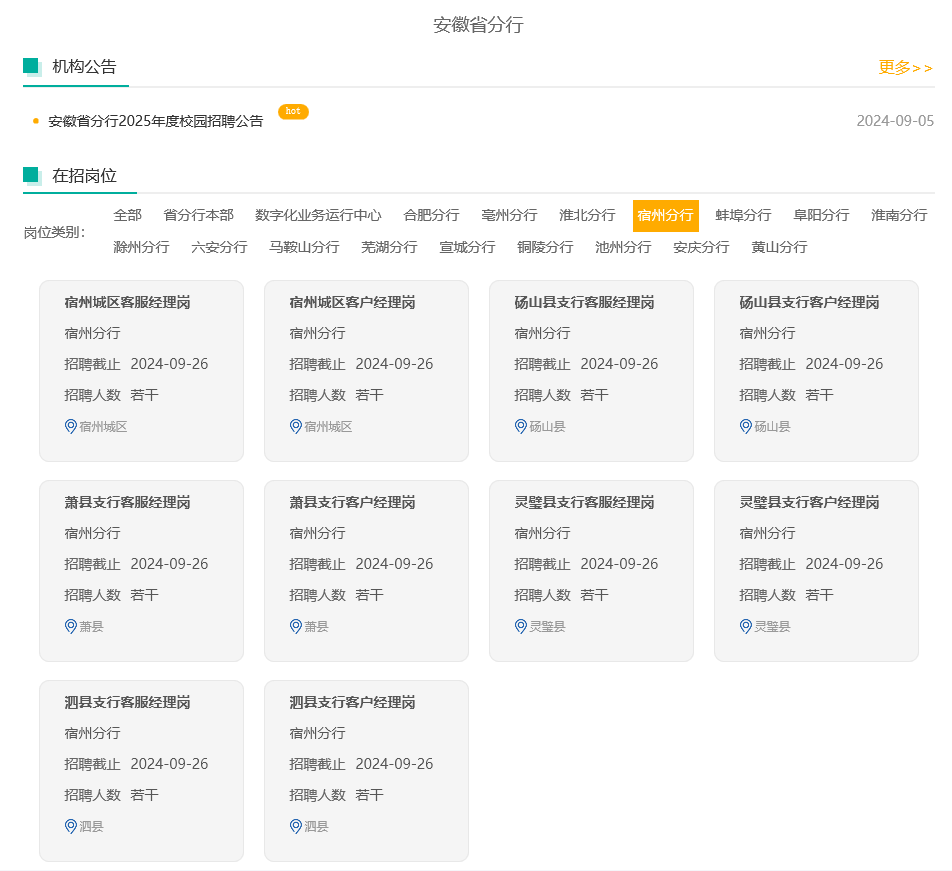This screenshot has height=871, width=952.
Task: Select the 合肥分行 tab
Action: pos(431,215)
